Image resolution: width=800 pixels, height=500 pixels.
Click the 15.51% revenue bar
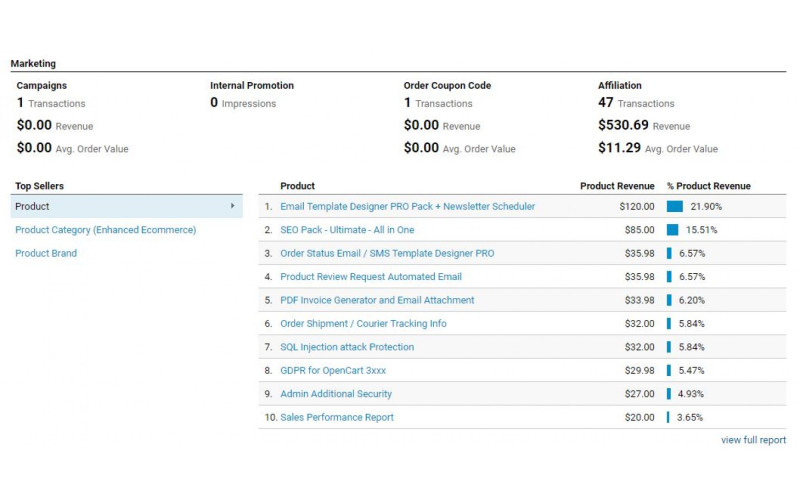point(672,230)
